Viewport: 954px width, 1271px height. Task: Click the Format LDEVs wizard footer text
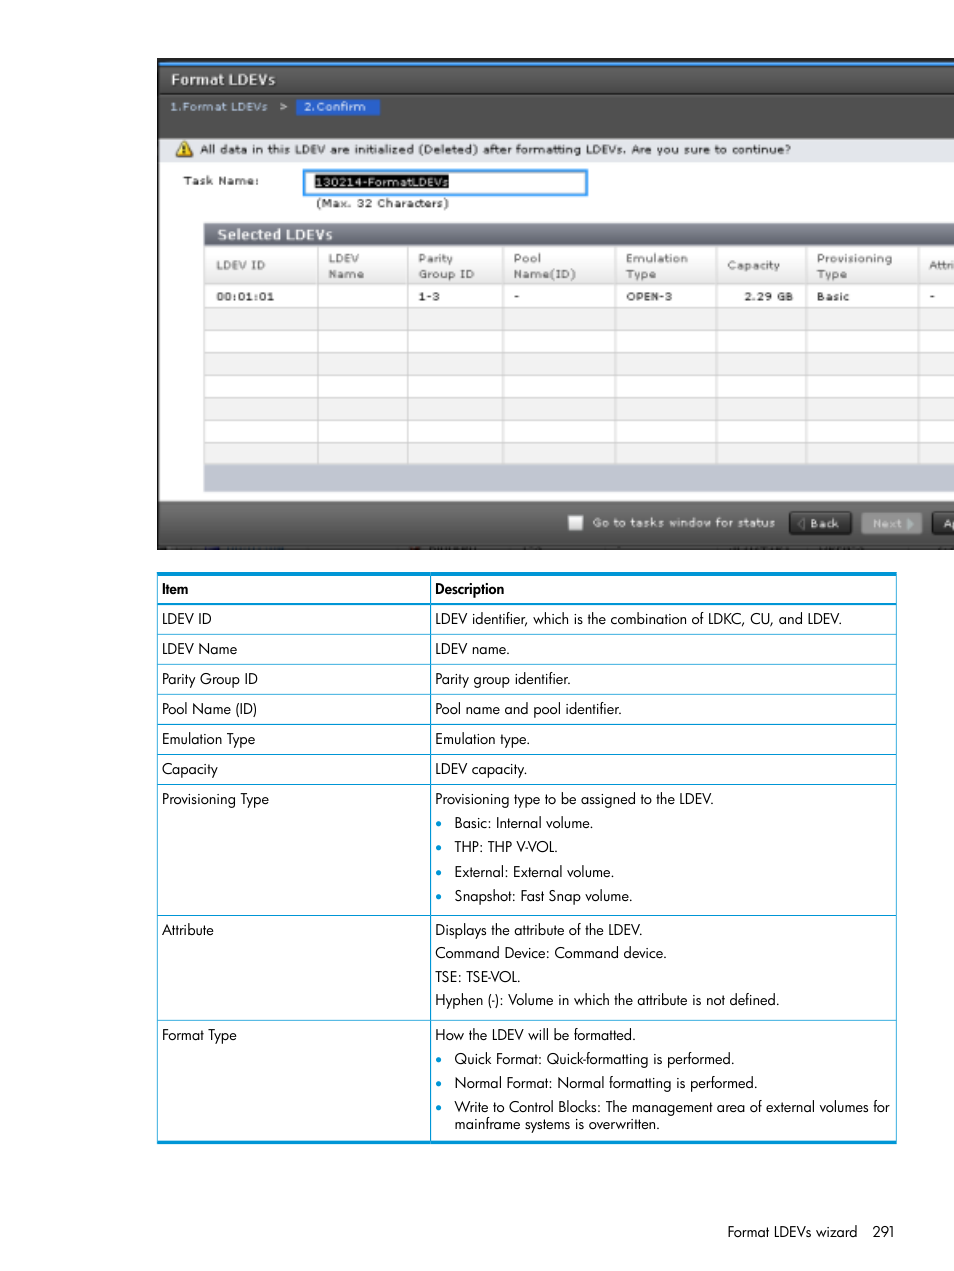(792, 1232)
